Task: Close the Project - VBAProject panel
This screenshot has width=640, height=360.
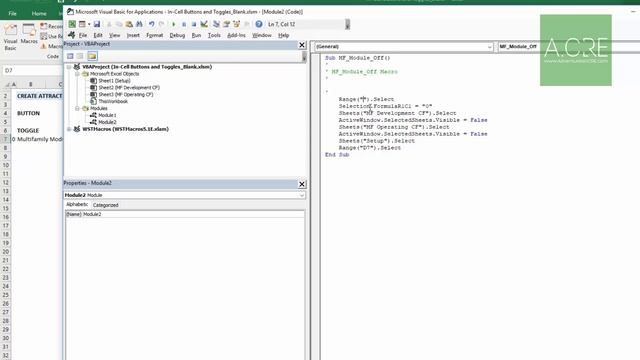Action: click(x=302, y=45)
